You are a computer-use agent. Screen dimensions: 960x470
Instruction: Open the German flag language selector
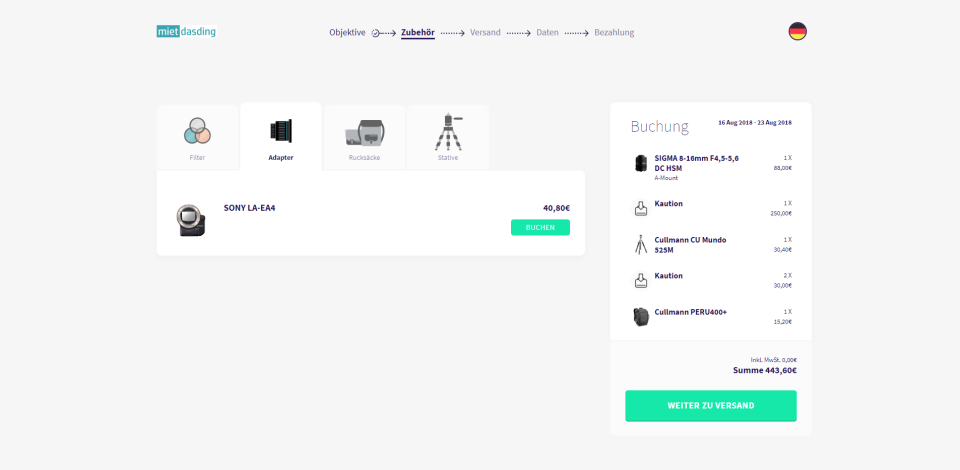[x=797, y=31]
